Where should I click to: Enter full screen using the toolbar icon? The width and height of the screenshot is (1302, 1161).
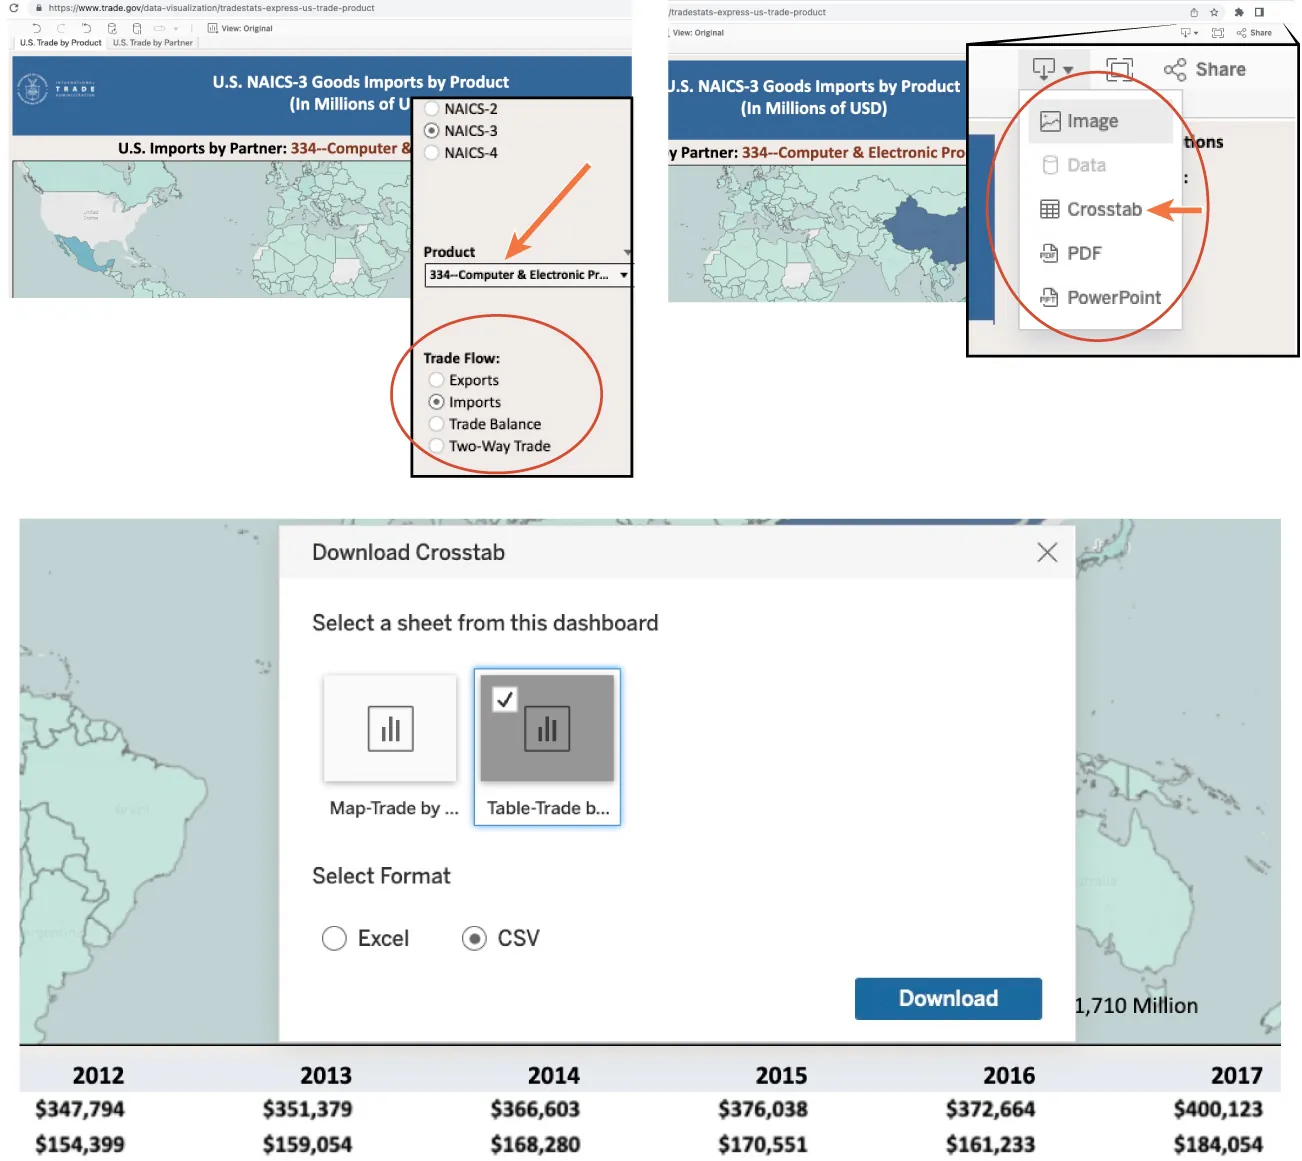pyautogui.click(x=1117, y=69)
